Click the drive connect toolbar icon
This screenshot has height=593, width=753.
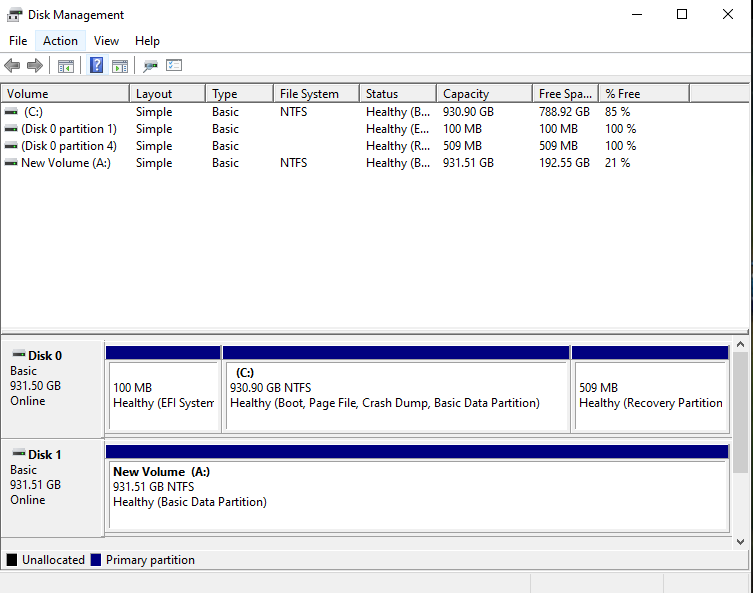(x=150, y=66)
